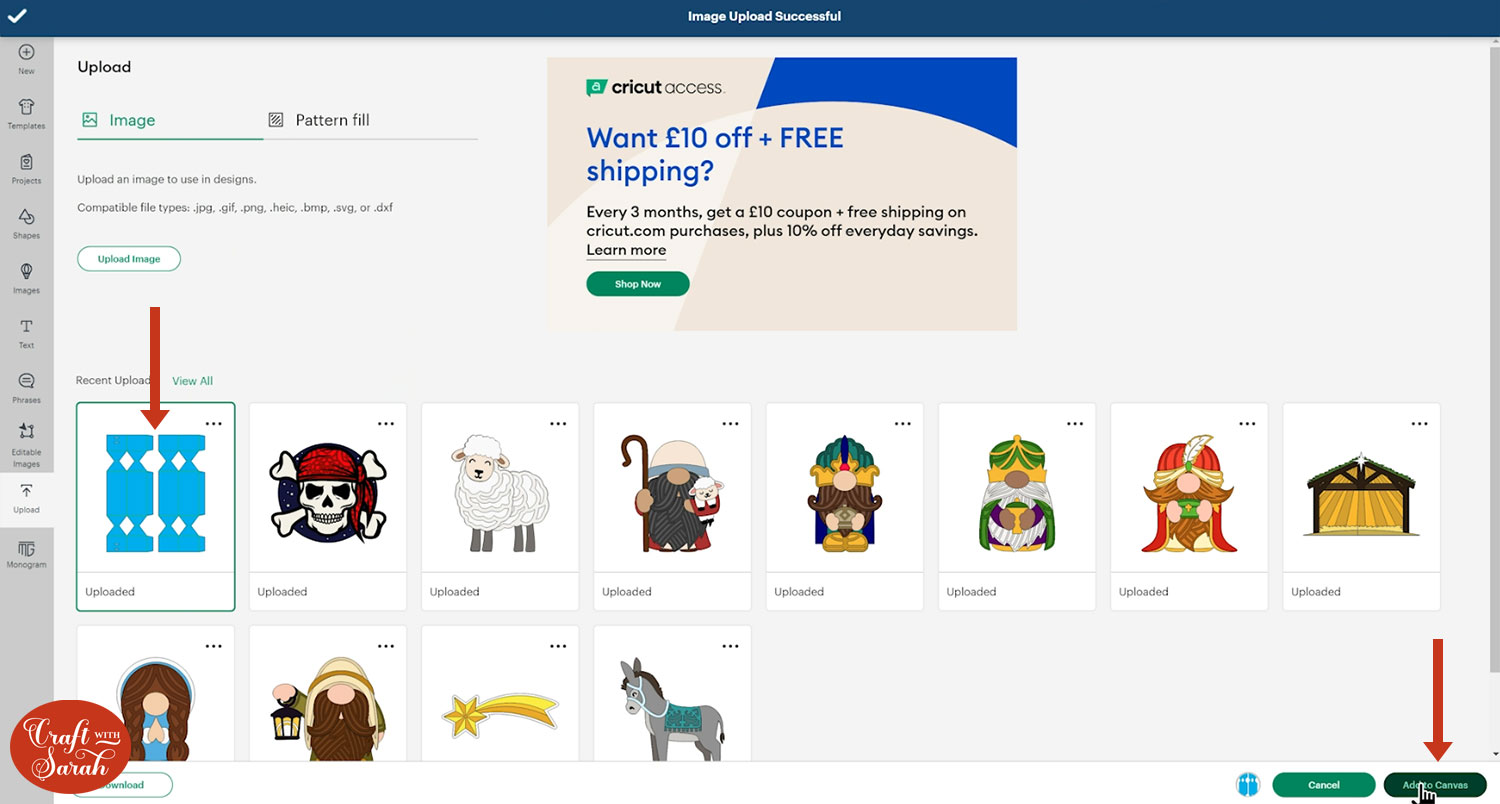Open the New project icon in sidebar
The height and width of the screenshot is (804, 1500).
click(x=26, y=52)
